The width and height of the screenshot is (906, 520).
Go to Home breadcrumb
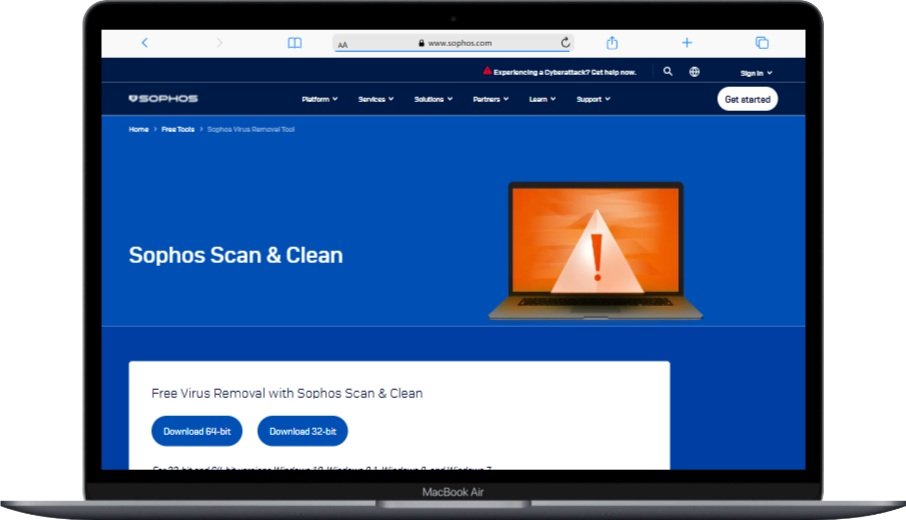point(139,129)
